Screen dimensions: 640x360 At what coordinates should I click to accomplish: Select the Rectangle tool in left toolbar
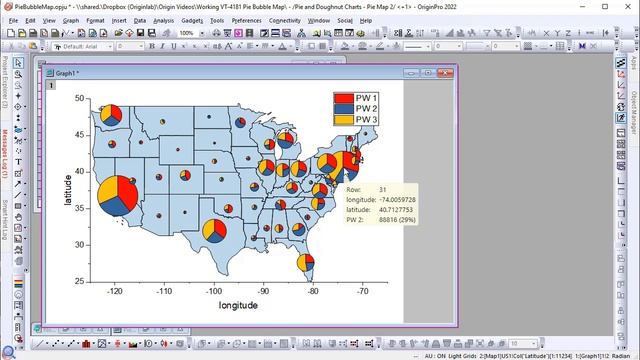coord(18,206)
